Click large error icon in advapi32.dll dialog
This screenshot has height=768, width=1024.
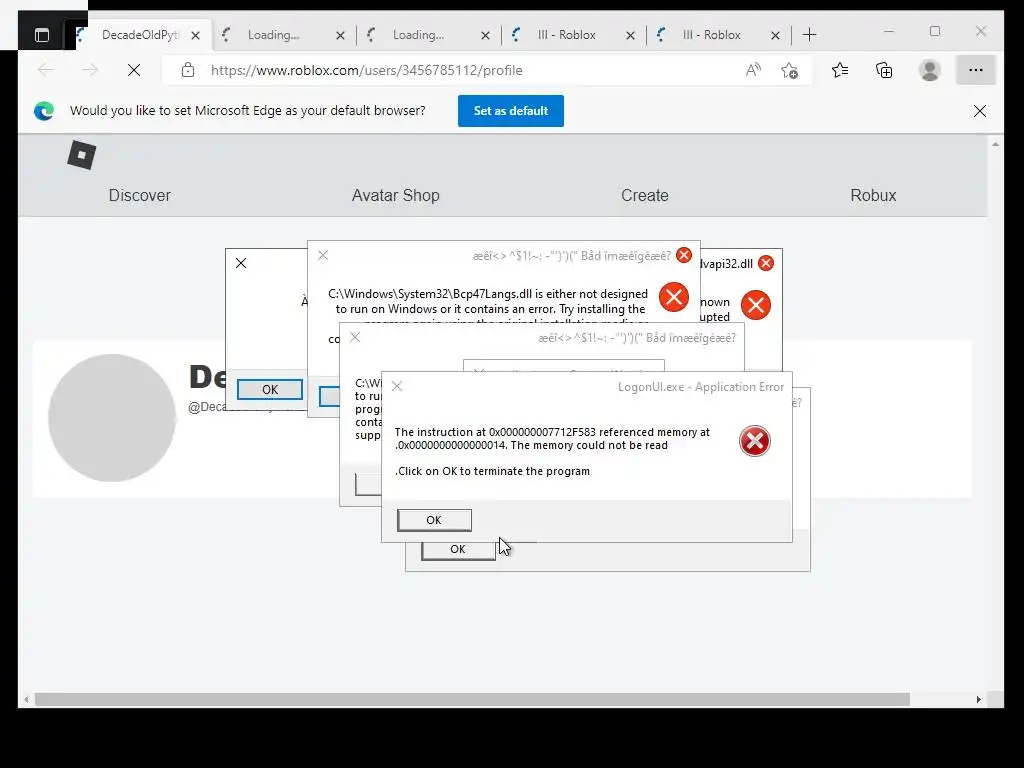point(756,305)
